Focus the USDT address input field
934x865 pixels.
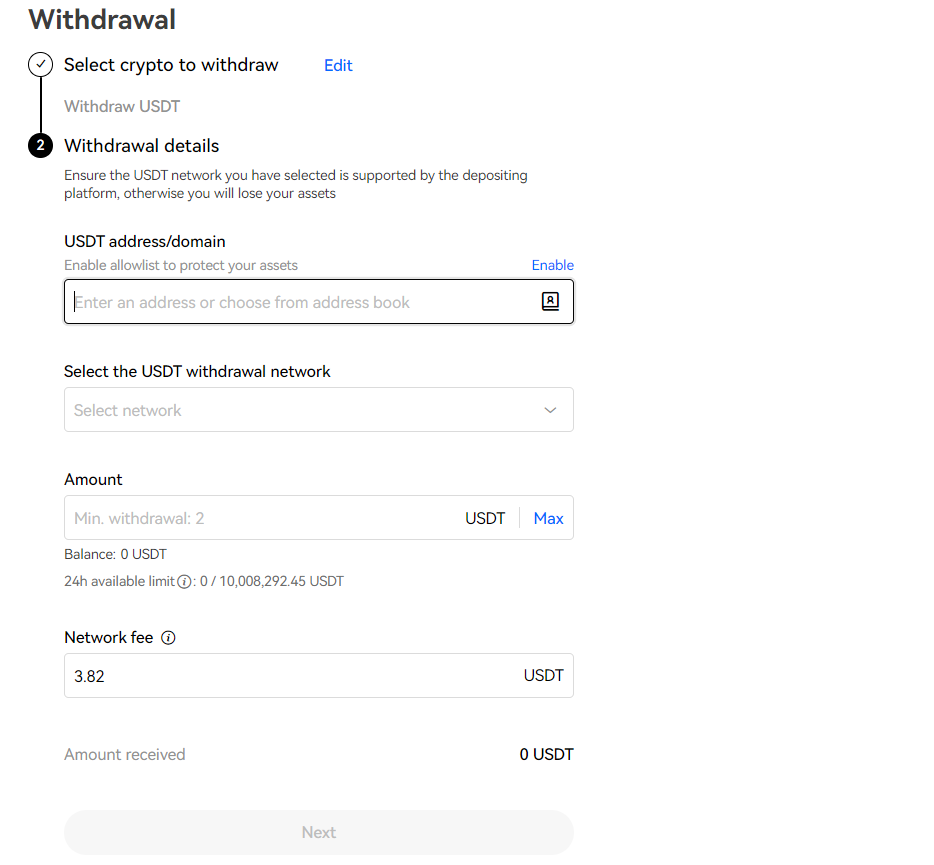[319, 301]
